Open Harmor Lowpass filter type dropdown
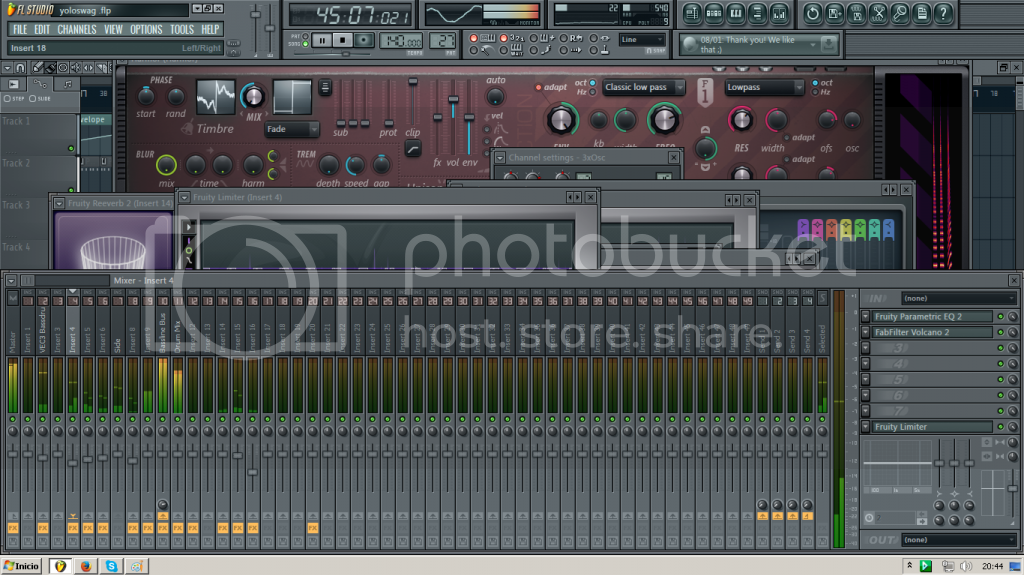The width and height of the screenshot is (1024, 575). [x=763, y=87]
